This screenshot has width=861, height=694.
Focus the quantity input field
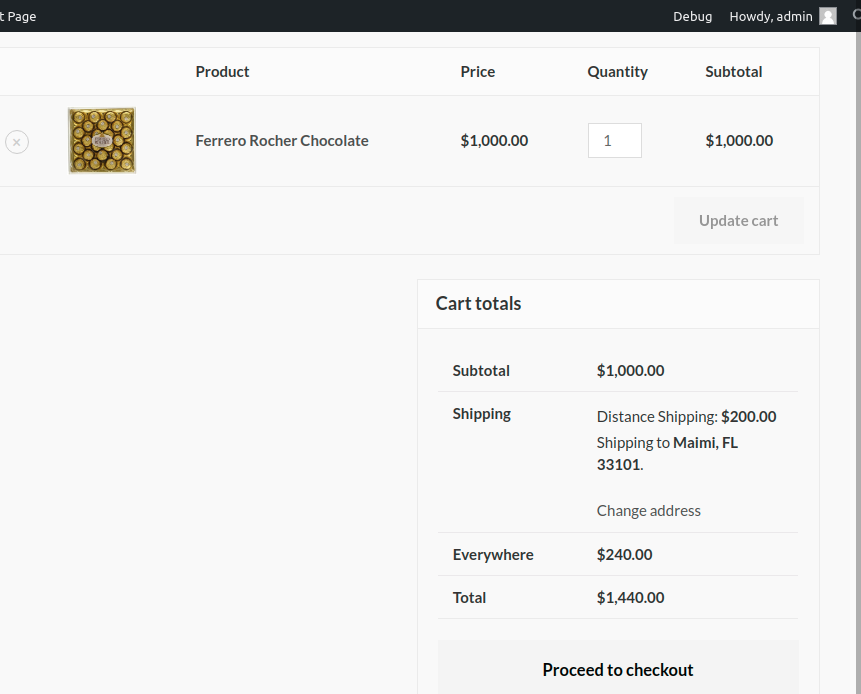tap(614, 141)
